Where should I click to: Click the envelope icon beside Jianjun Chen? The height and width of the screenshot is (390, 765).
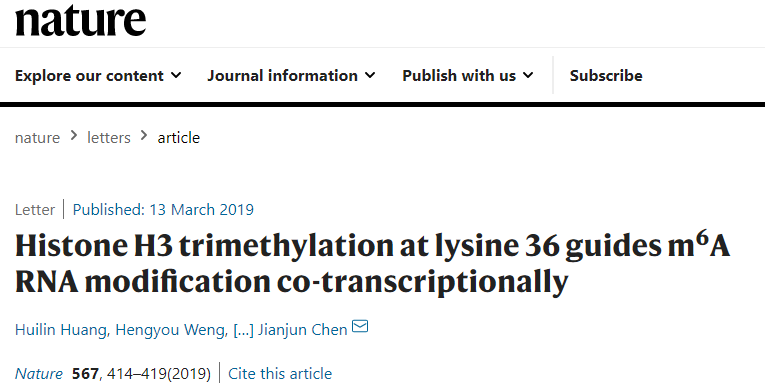click(x=360, y=326)
